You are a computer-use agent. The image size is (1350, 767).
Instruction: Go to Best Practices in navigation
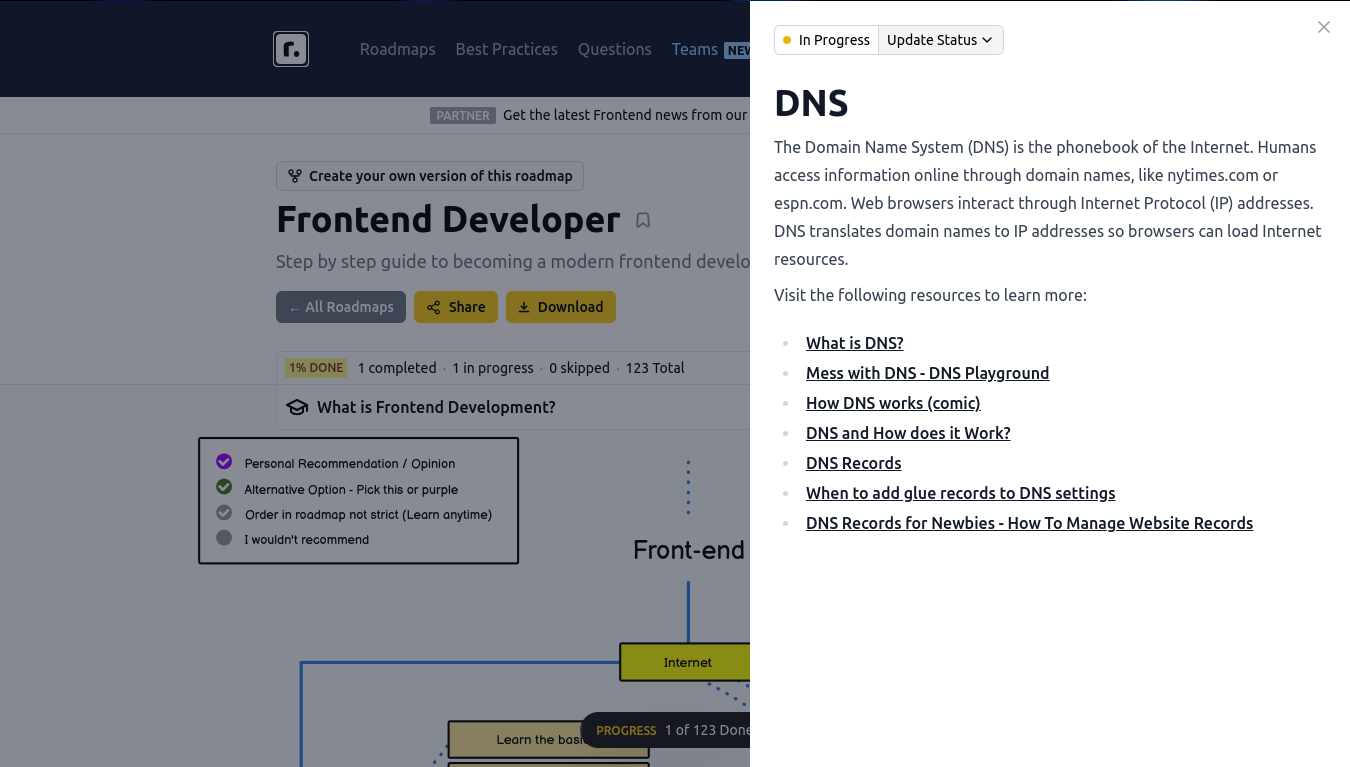pos(506,49)
